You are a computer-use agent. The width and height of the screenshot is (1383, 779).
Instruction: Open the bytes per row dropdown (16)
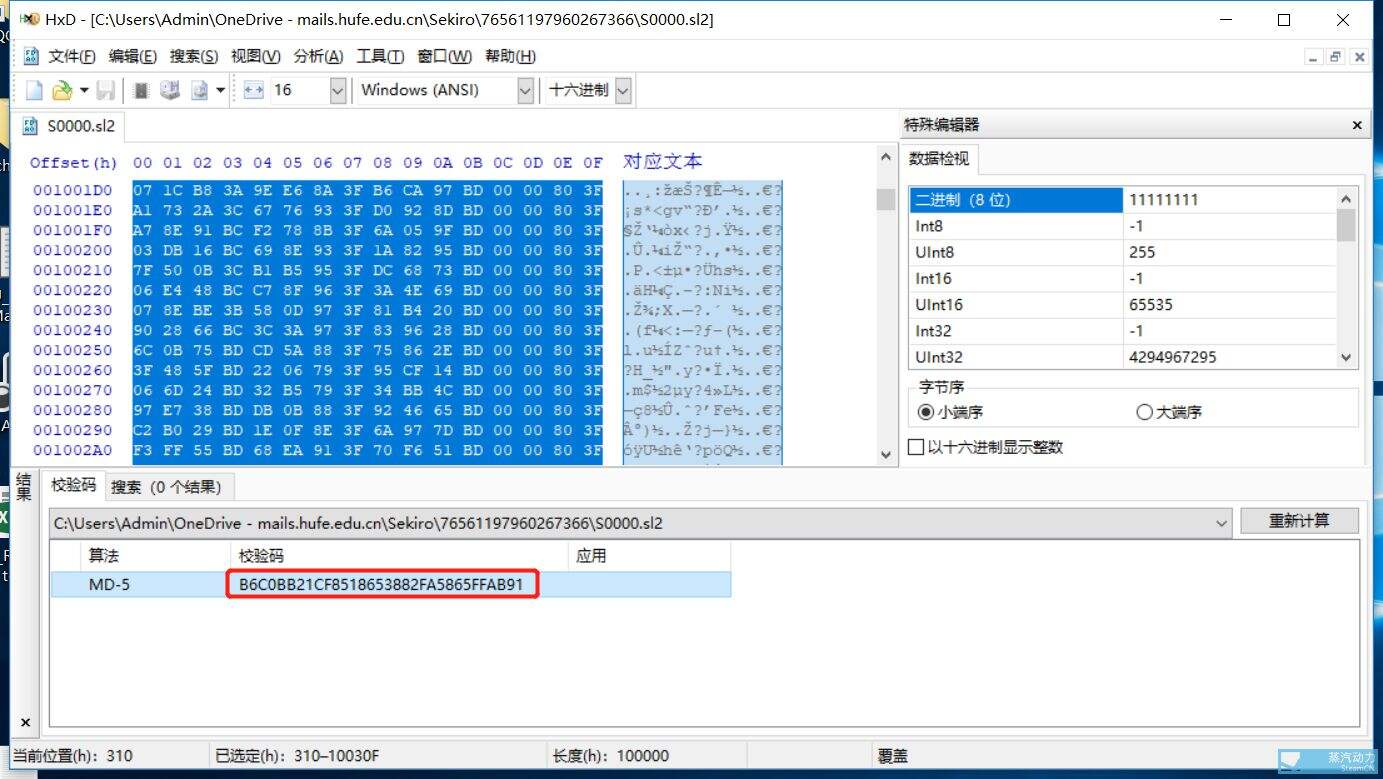[x=337, y=90]
